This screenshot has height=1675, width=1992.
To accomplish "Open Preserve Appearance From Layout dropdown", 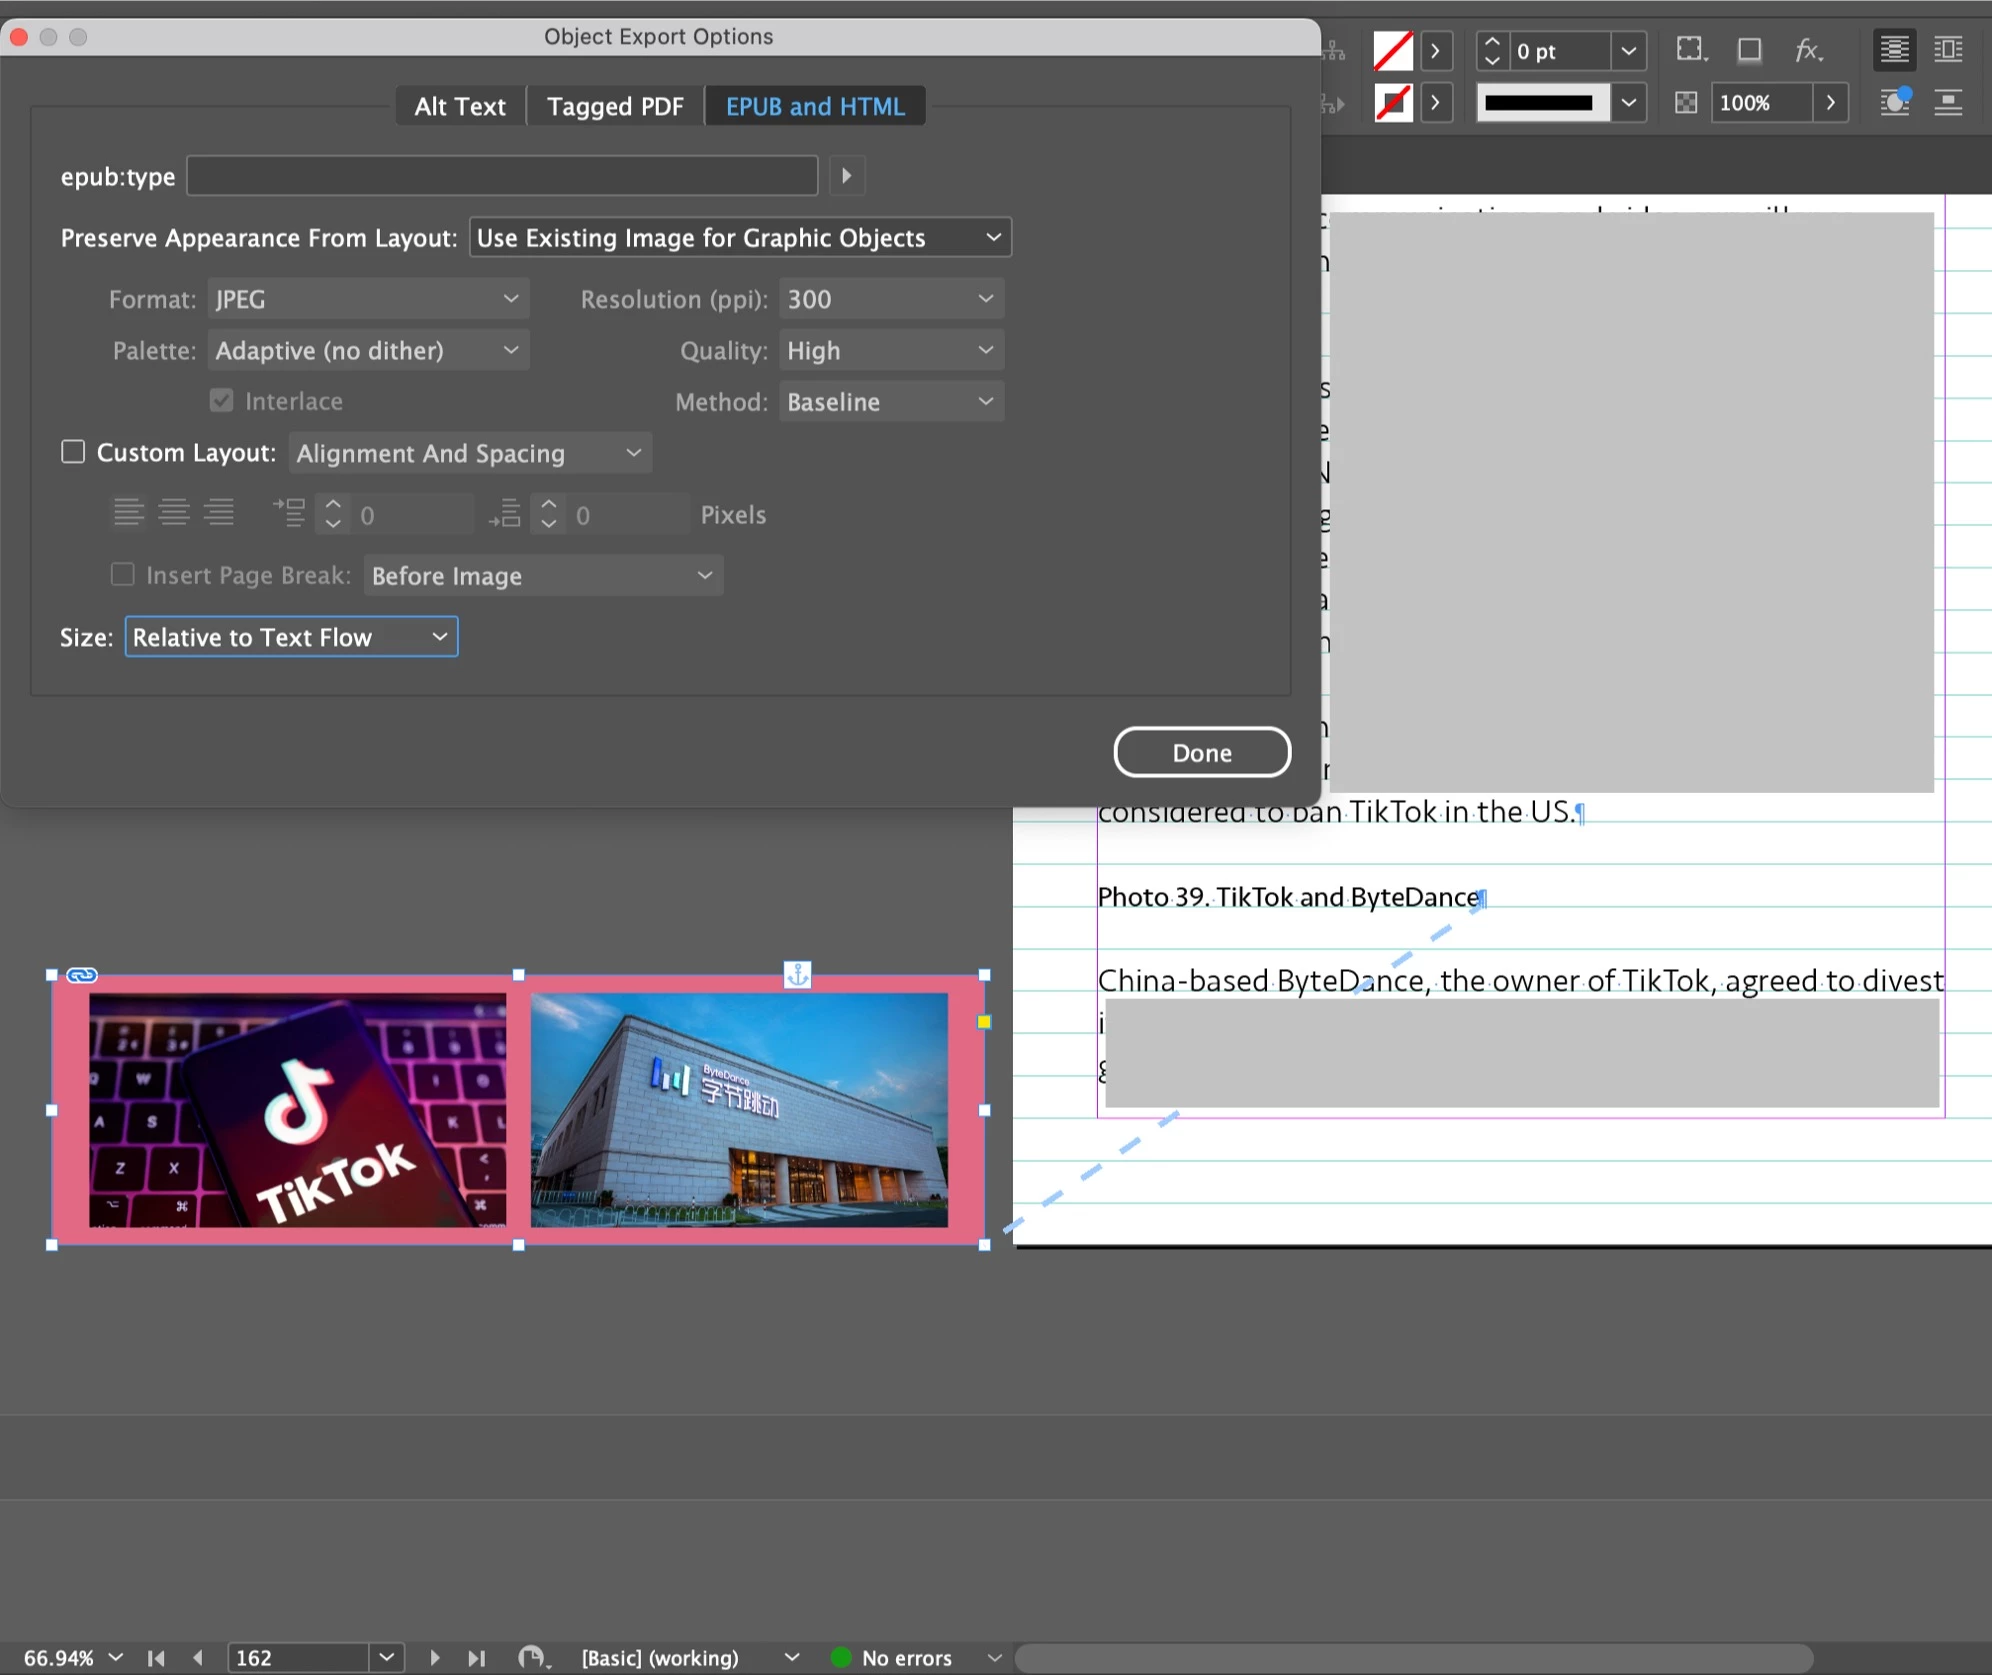I will [x=740, y=237].
